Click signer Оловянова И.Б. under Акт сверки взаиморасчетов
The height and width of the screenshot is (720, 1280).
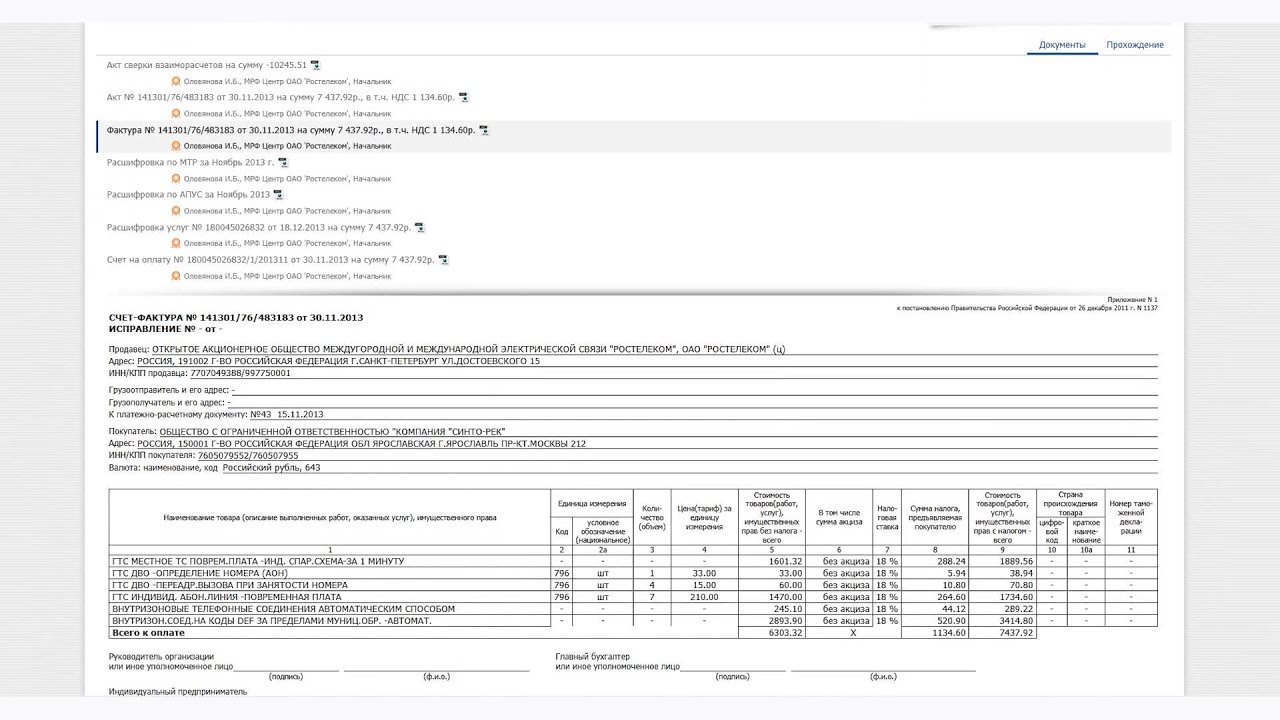[288, 81]
